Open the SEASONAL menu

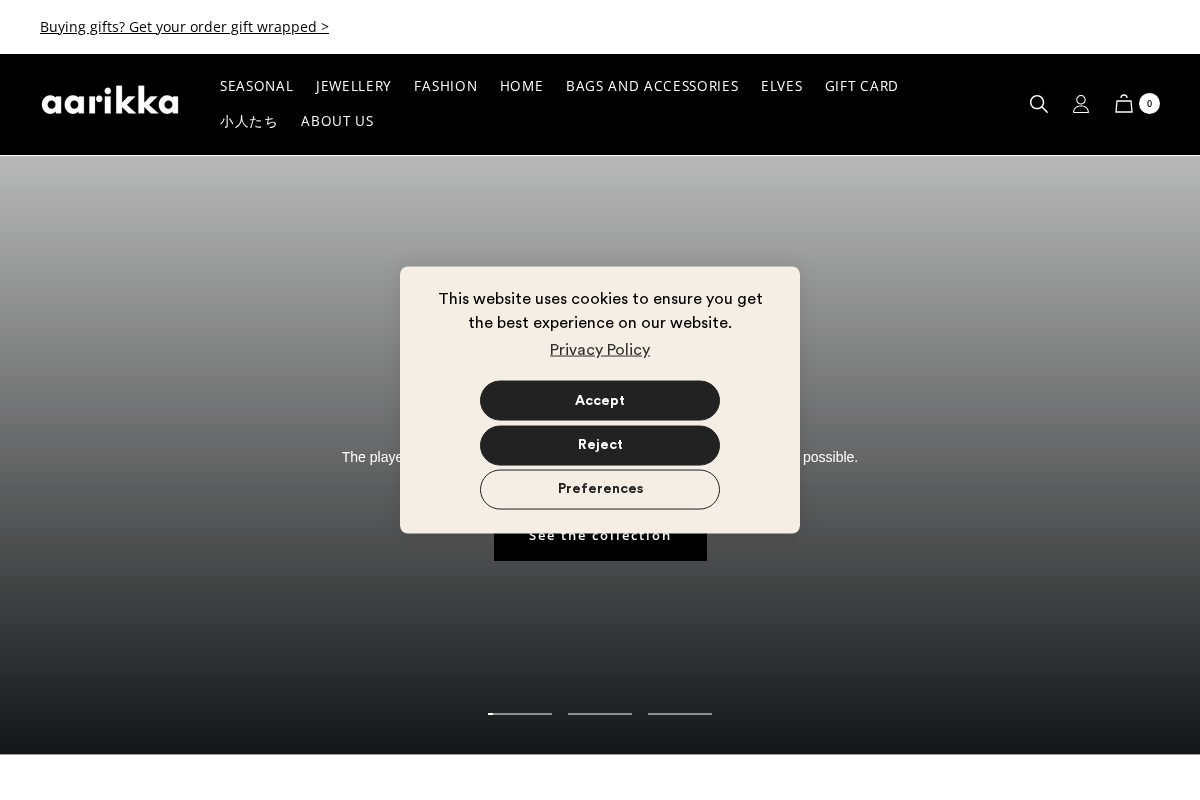[x=256, y=86]
